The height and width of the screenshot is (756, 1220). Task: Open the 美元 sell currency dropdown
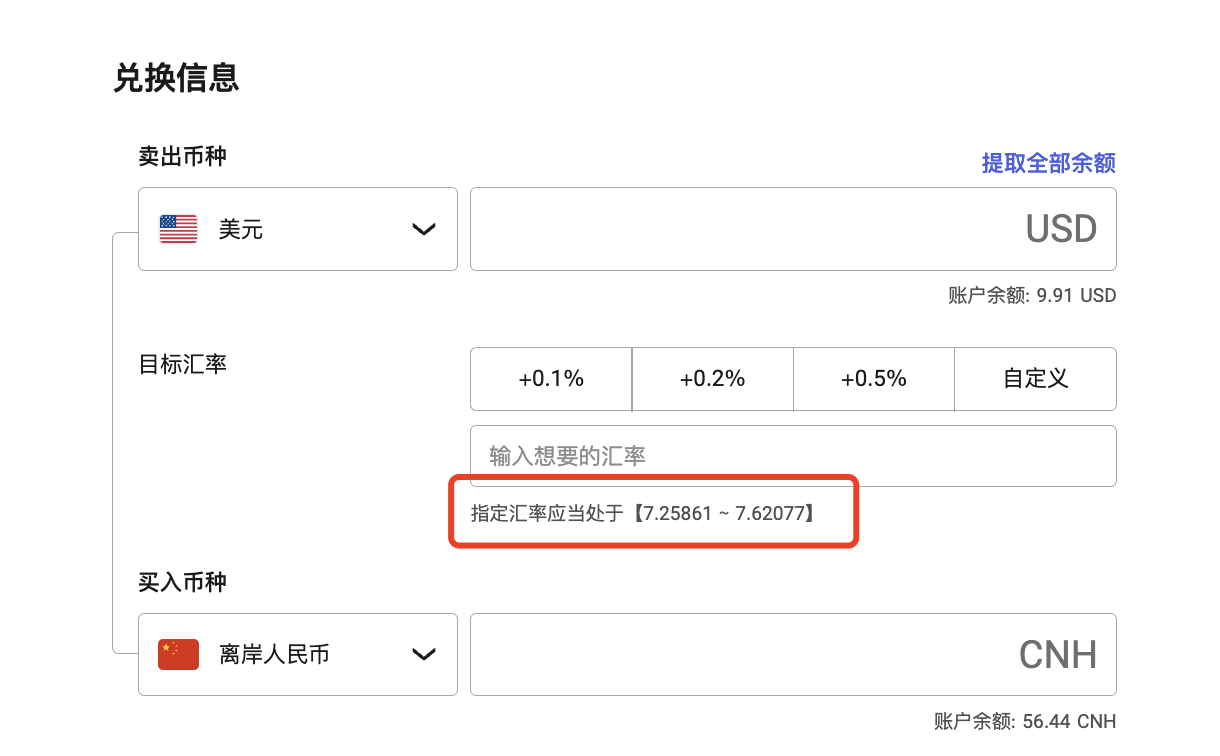click(x=298, y=230)
